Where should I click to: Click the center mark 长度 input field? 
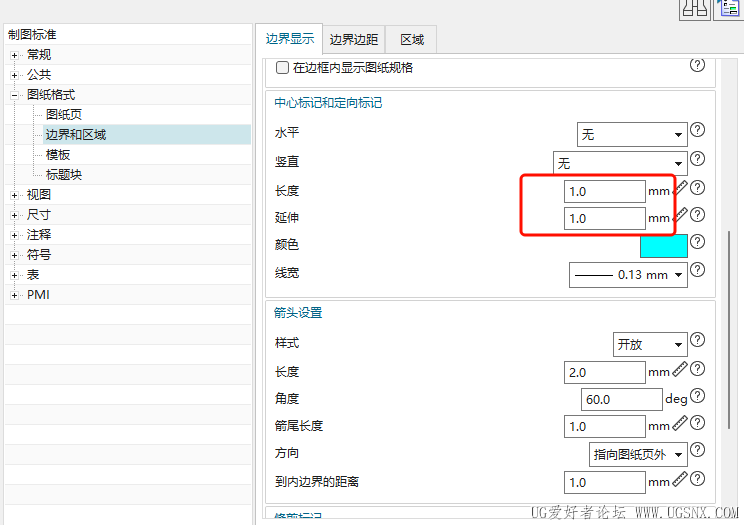[604, 192]
